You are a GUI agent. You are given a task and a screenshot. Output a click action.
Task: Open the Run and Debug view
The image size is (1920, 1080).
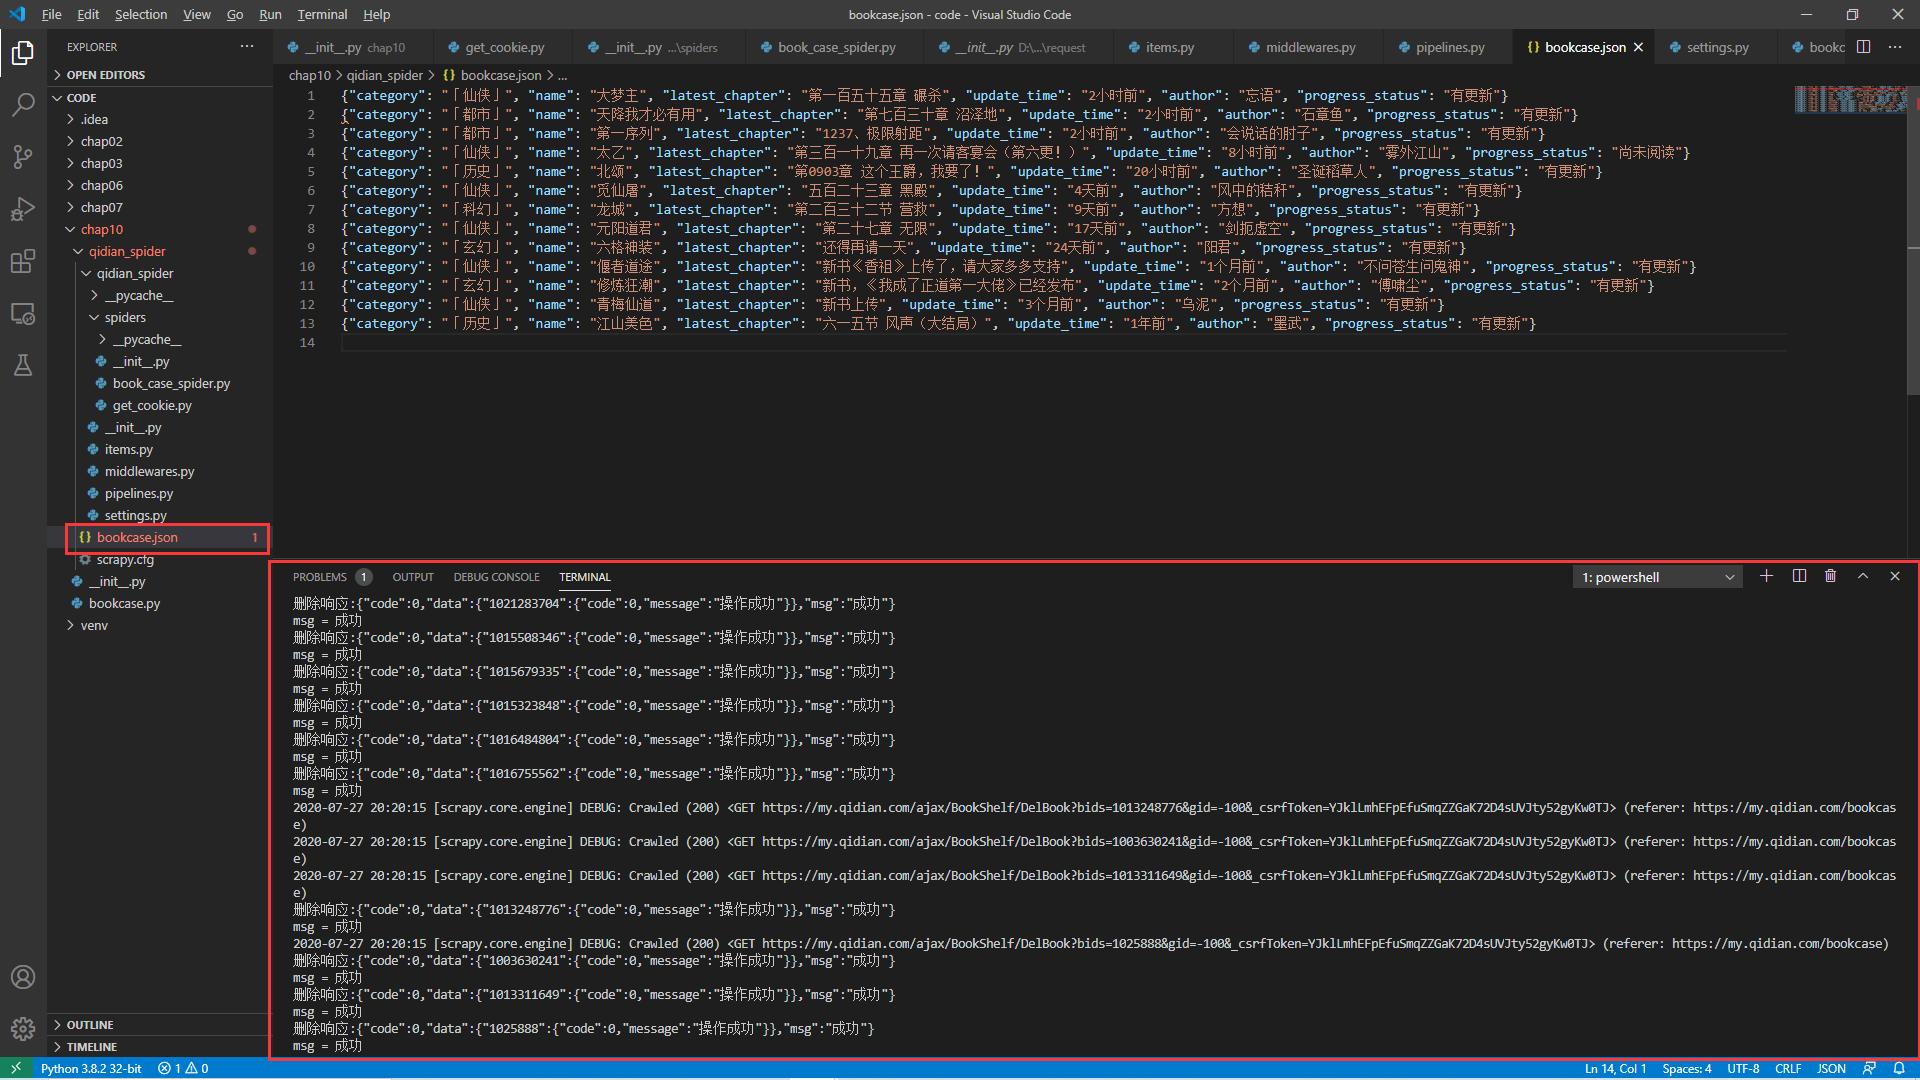click(x=22, y=209)
